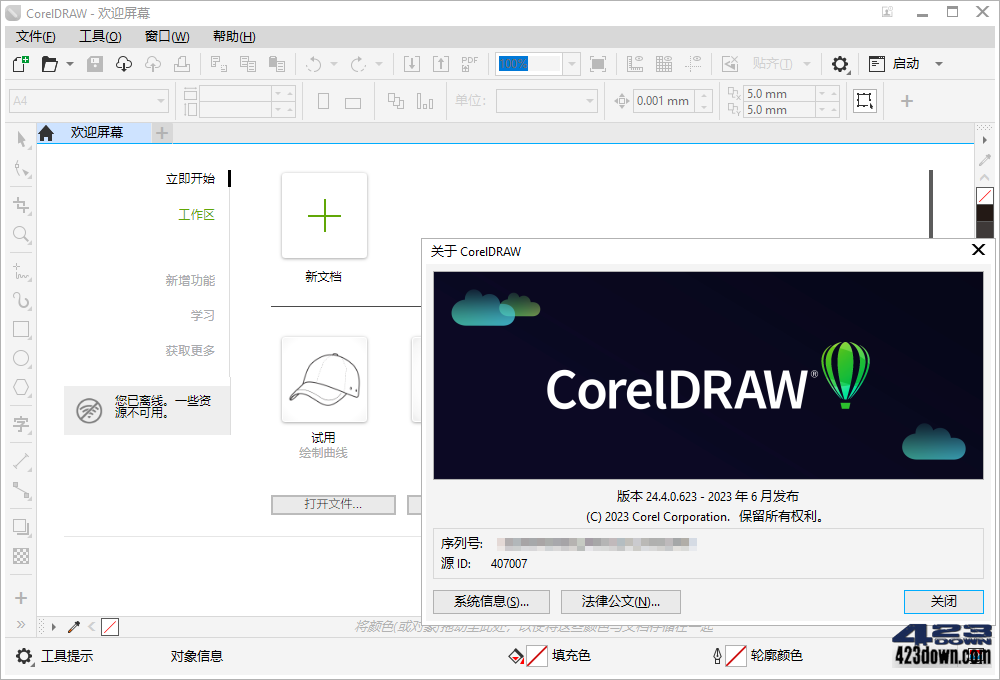Activate the Crop tool
Image resolution: width=1000 pixels, height=680 pixels.
[21, 205]
